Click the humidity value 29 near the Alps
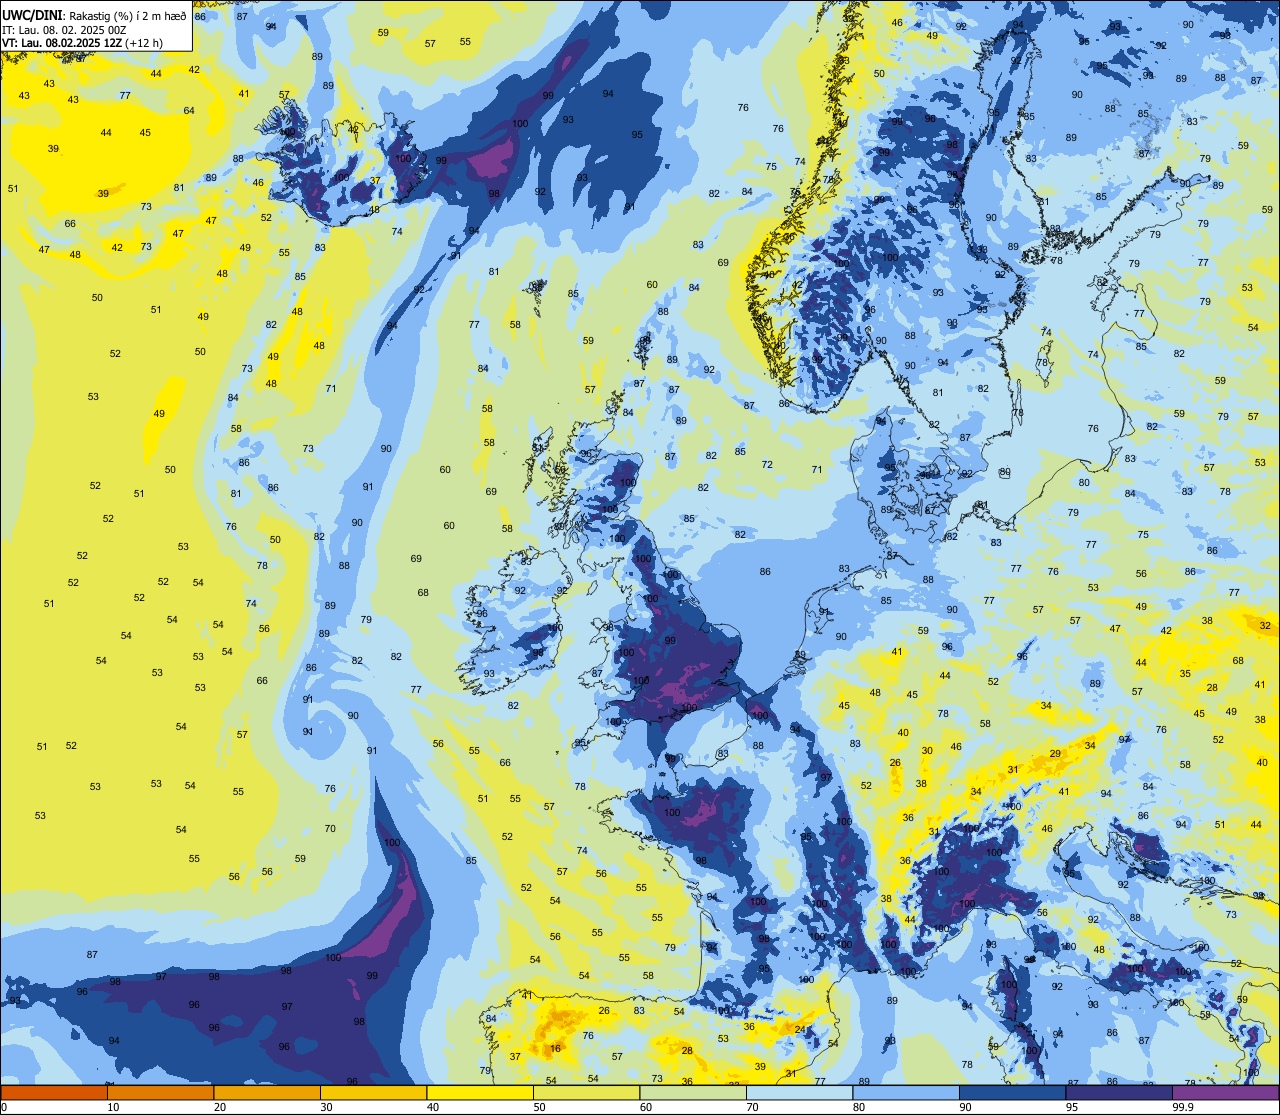Image resolution: width=1280 pixels, height=1115 pixels. pyautogui.click(x=1055, y=754)
